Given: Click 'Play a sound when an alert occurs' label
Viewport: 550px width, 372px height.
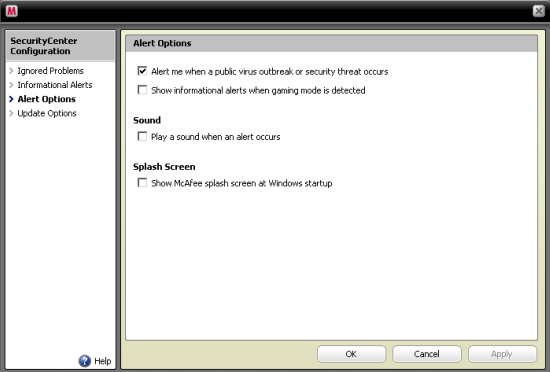Looking at the screenshot, I should click(x=216, y=137).
